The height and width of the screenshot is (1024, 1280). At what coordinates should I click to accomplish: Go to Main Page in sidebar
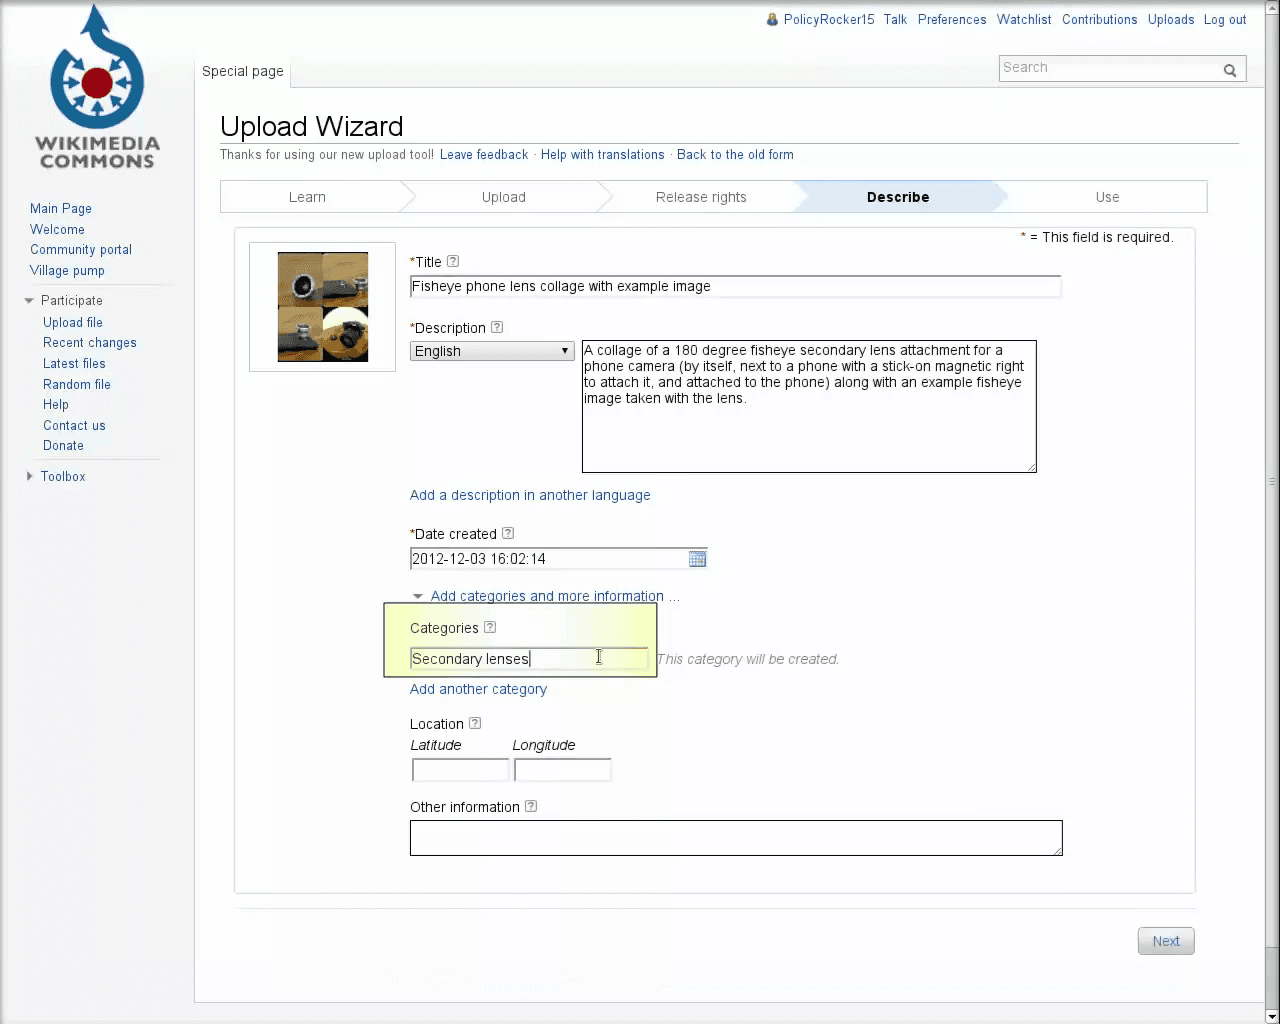61,209
